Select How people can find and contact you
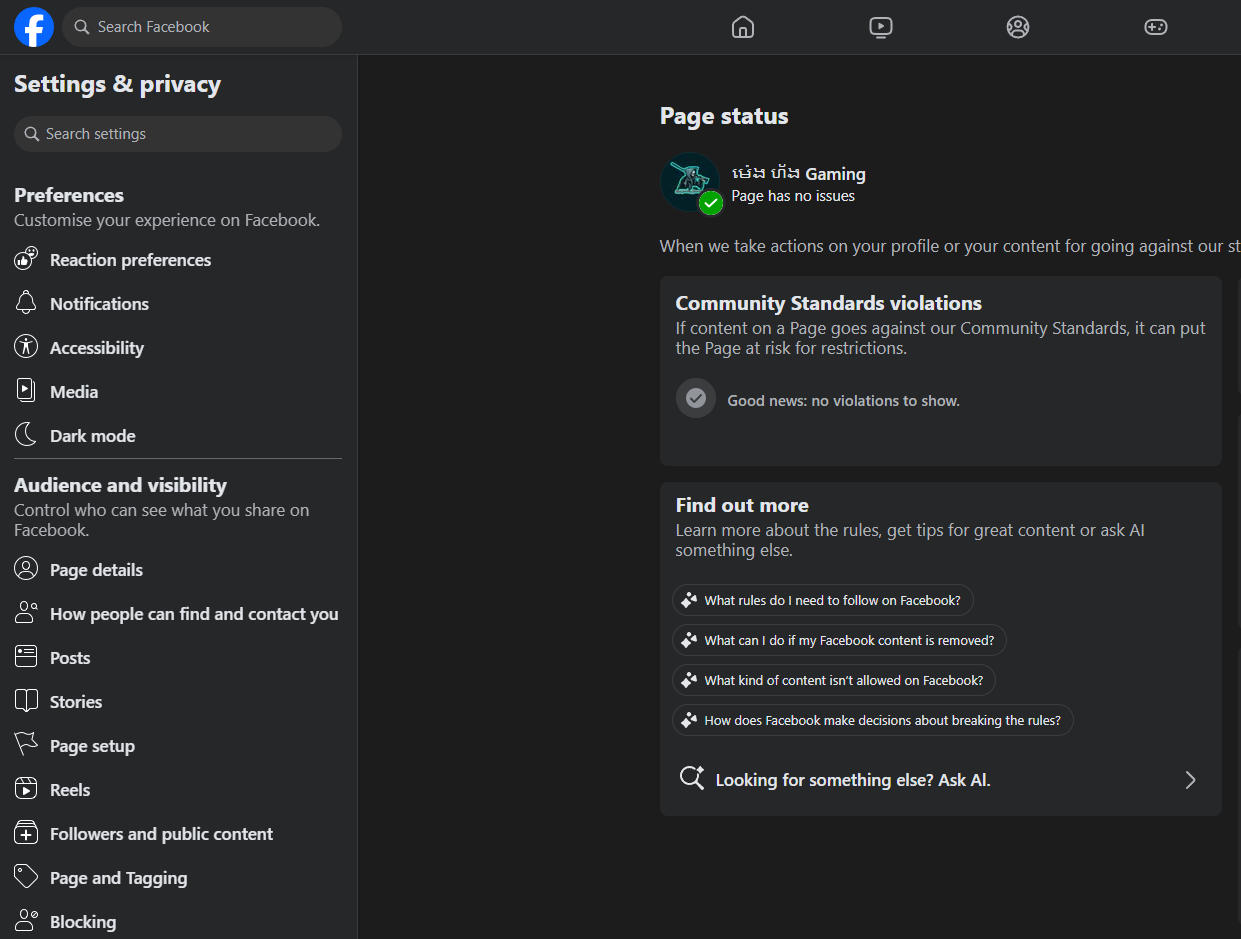This screenshot has height=939, width=1241. tap(178, 614)
